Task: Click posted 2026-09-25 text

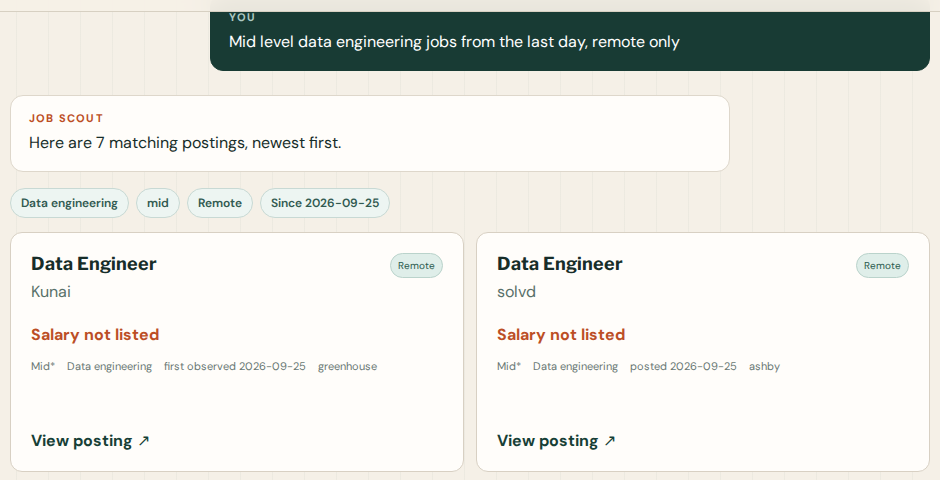Action: click(683, 366)
